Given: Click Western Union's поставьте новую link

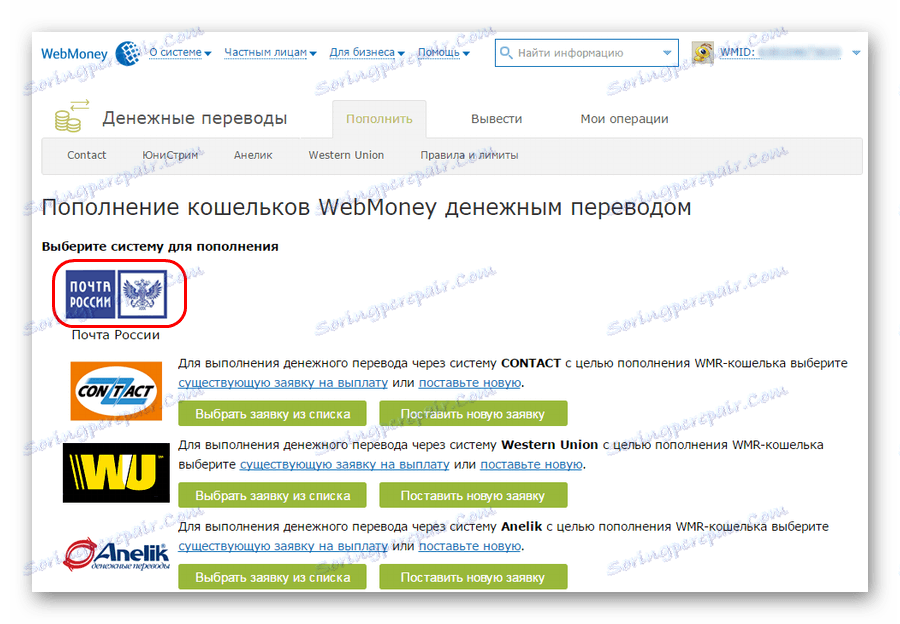Looking at the screenshot, I should tap(531, 464).
